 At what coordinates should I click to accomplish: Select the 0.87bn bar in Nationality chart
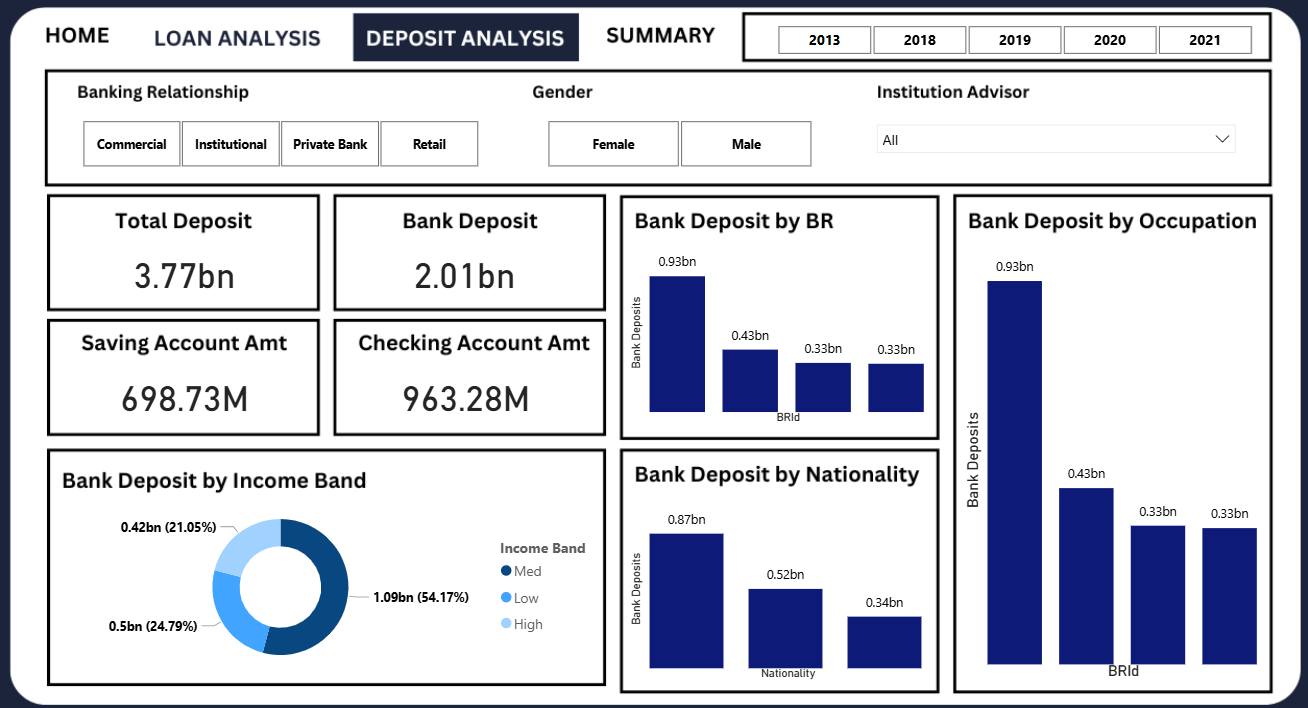point(686,601)
